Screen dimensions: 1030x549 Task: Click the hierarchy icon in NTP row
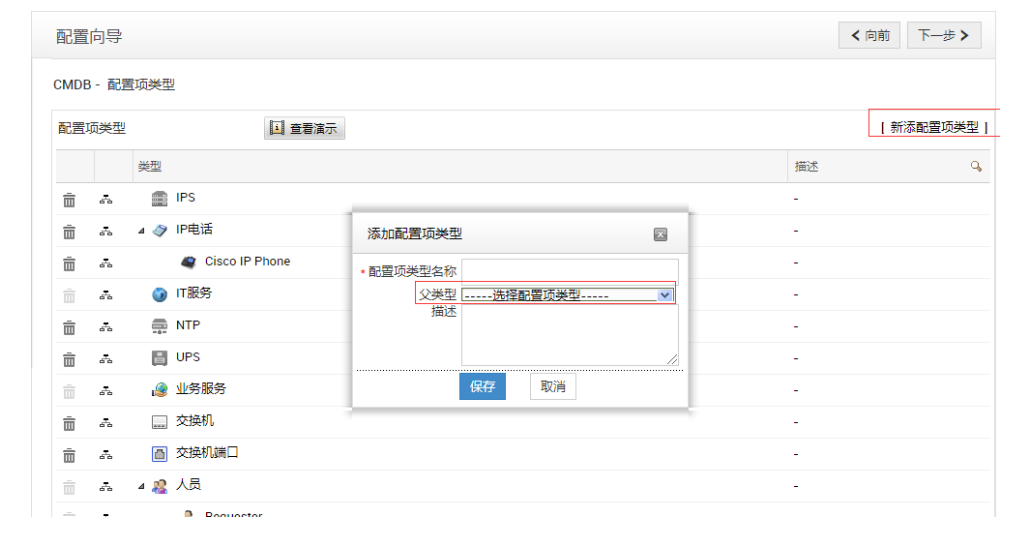(x=106, y=326)
